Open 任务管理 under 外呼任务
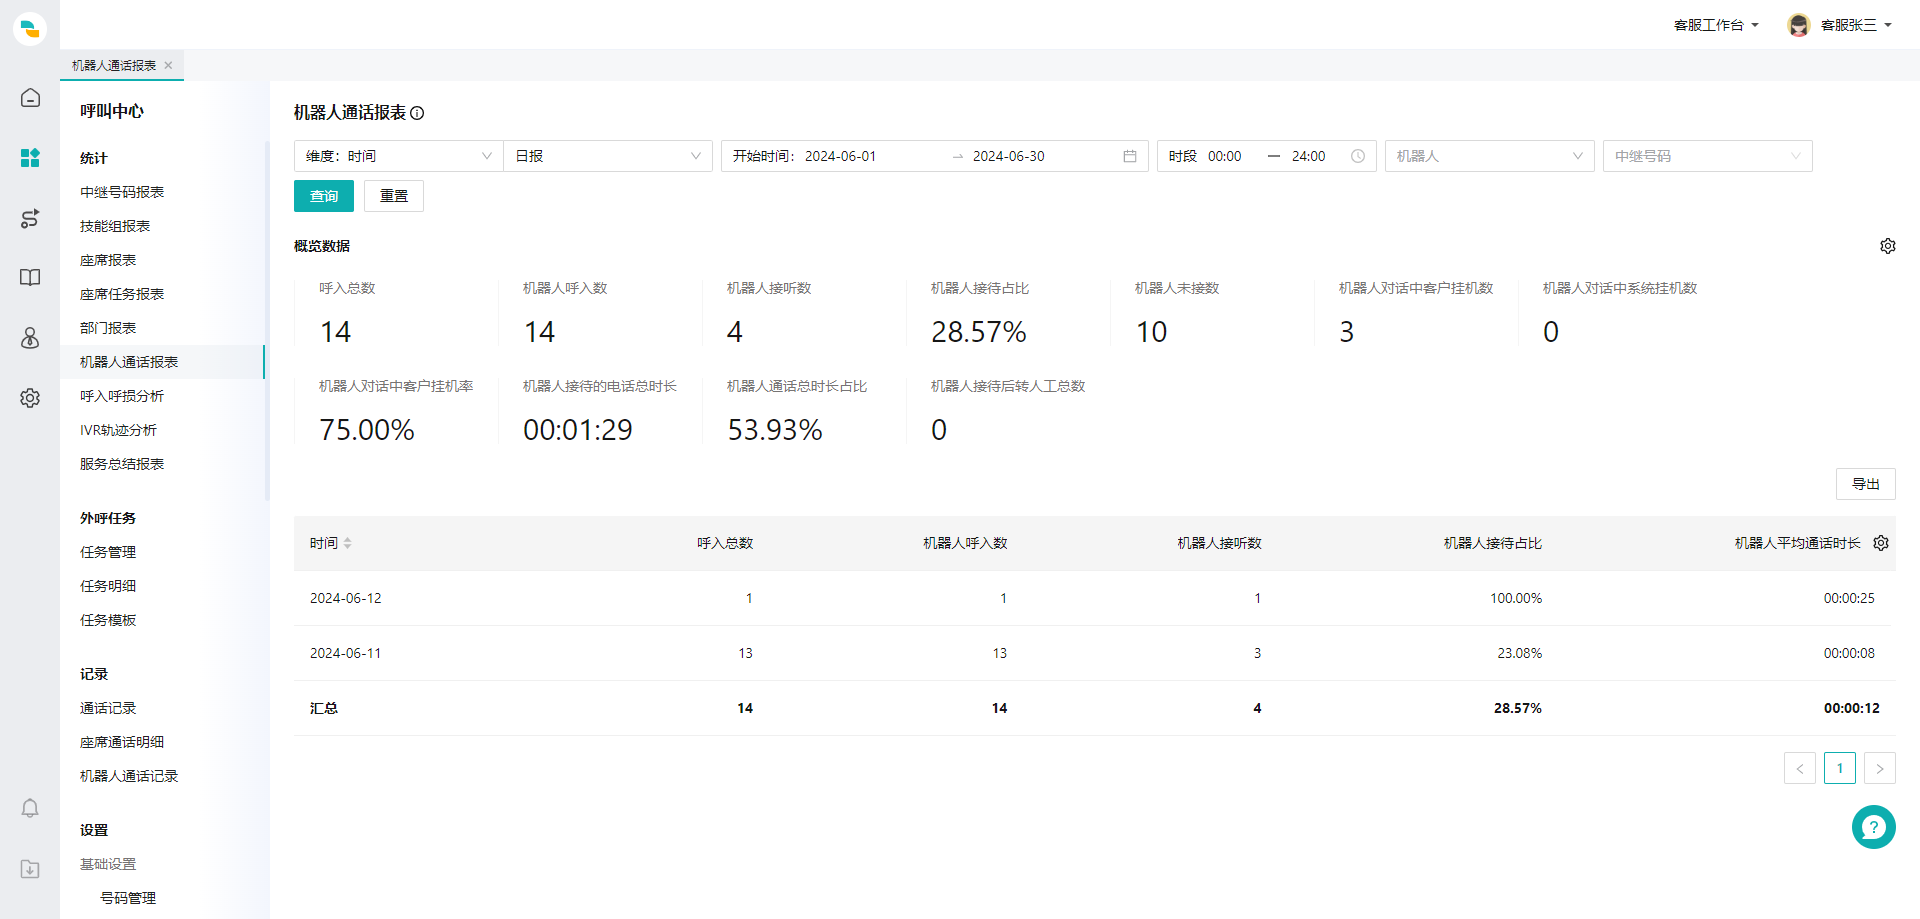Viewport: 1920px width, 919px height. (x=108, y=552)
